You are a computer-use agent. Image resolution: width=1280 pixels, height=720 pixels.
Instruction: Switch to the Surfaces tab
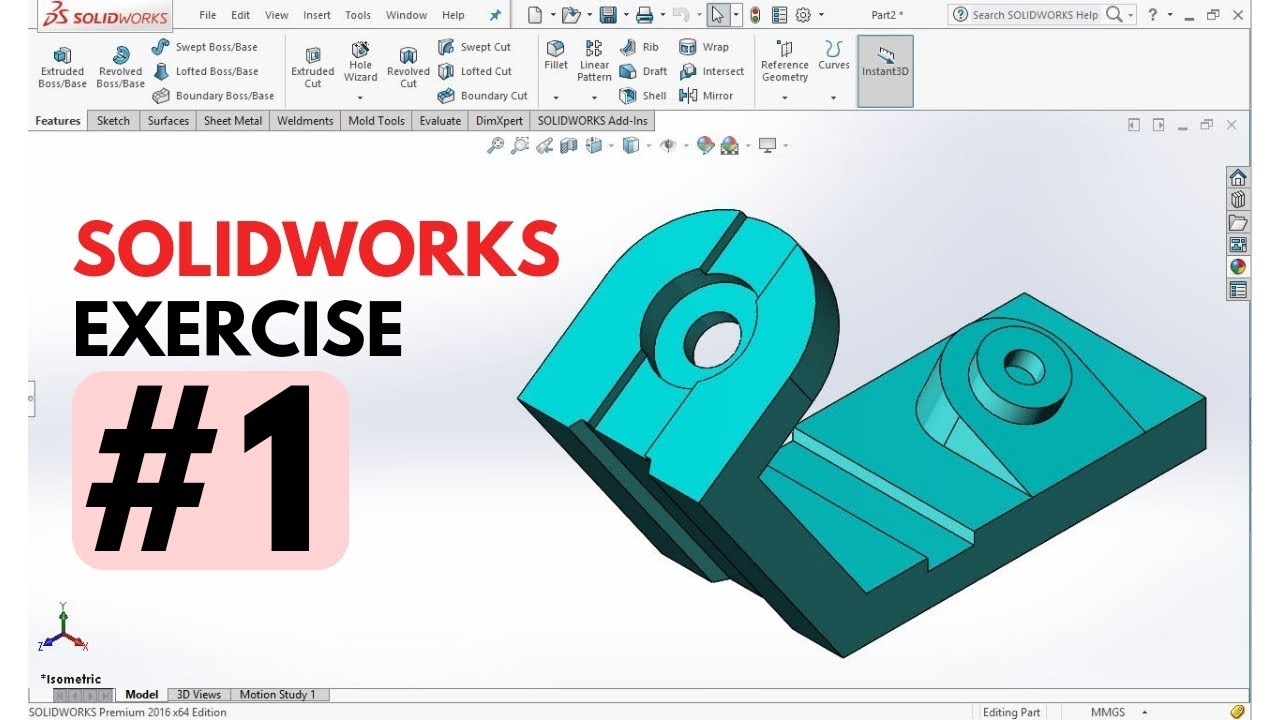pyautogui.click(x=168, y=121)
